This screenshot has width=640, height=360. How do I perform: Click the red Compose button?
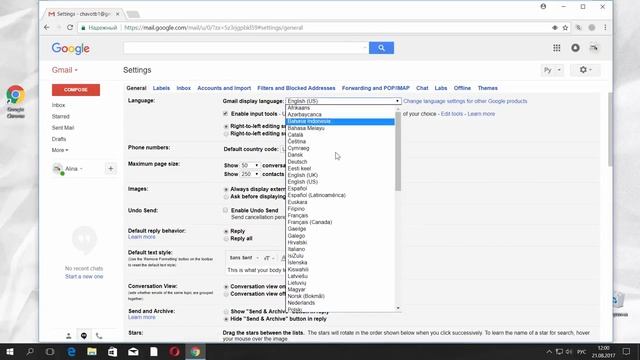[76, 90]
